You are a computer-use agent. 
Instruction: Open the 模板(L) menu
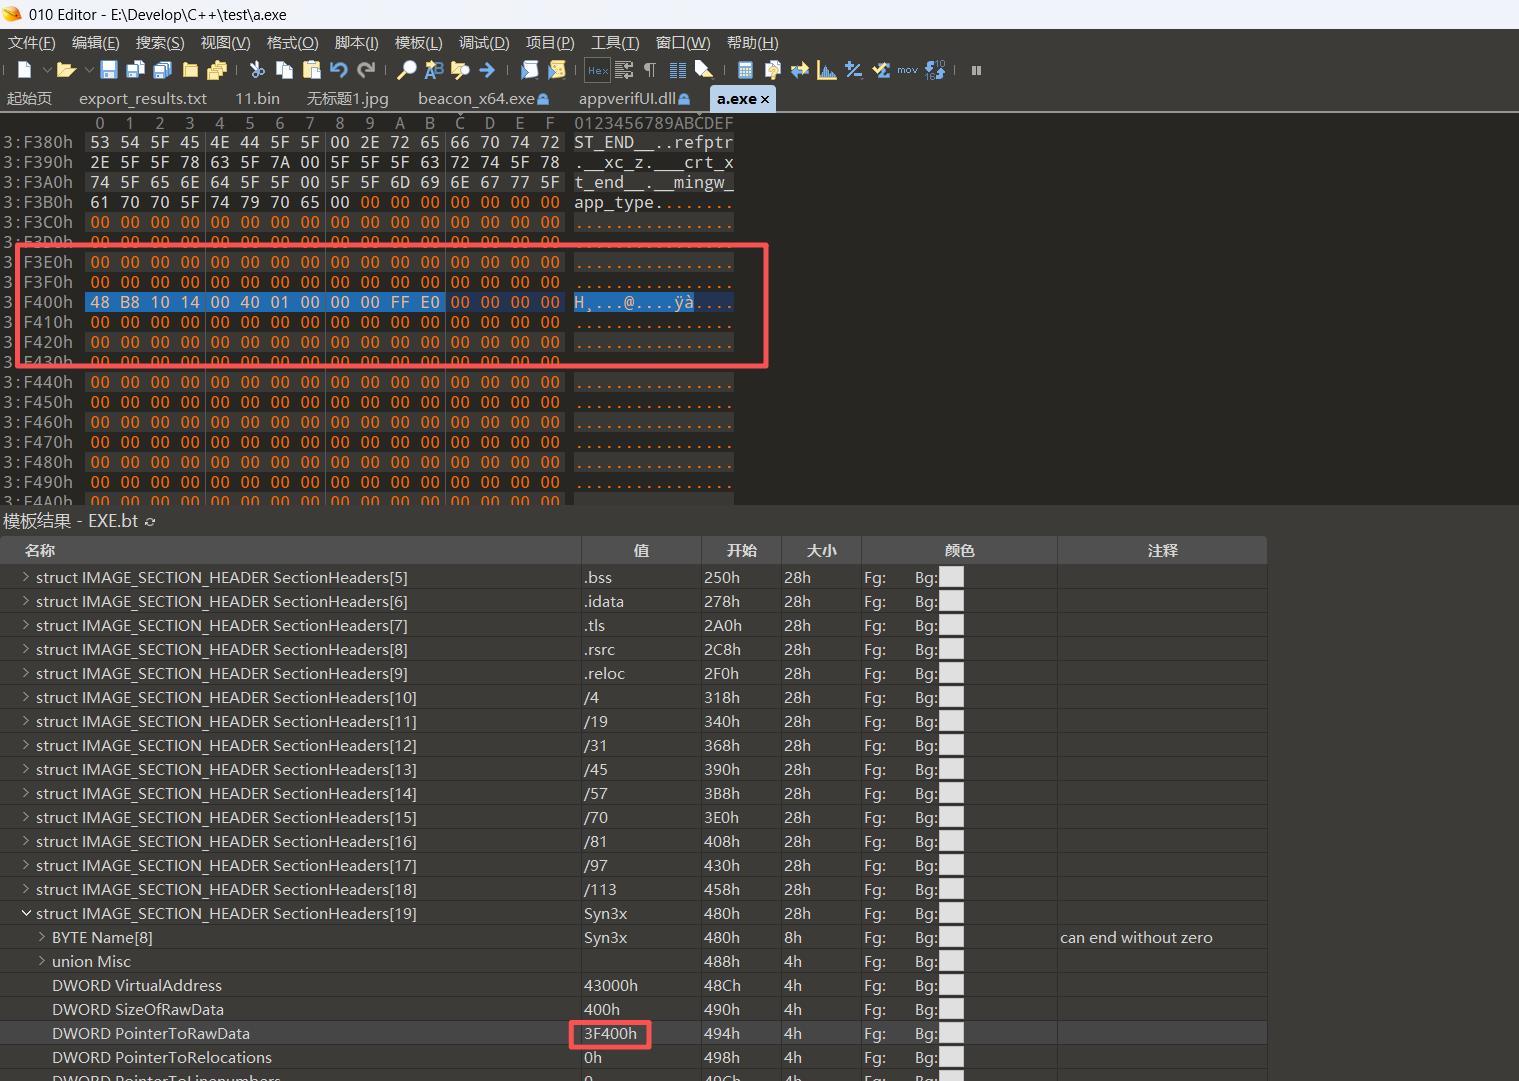(418, 43)
